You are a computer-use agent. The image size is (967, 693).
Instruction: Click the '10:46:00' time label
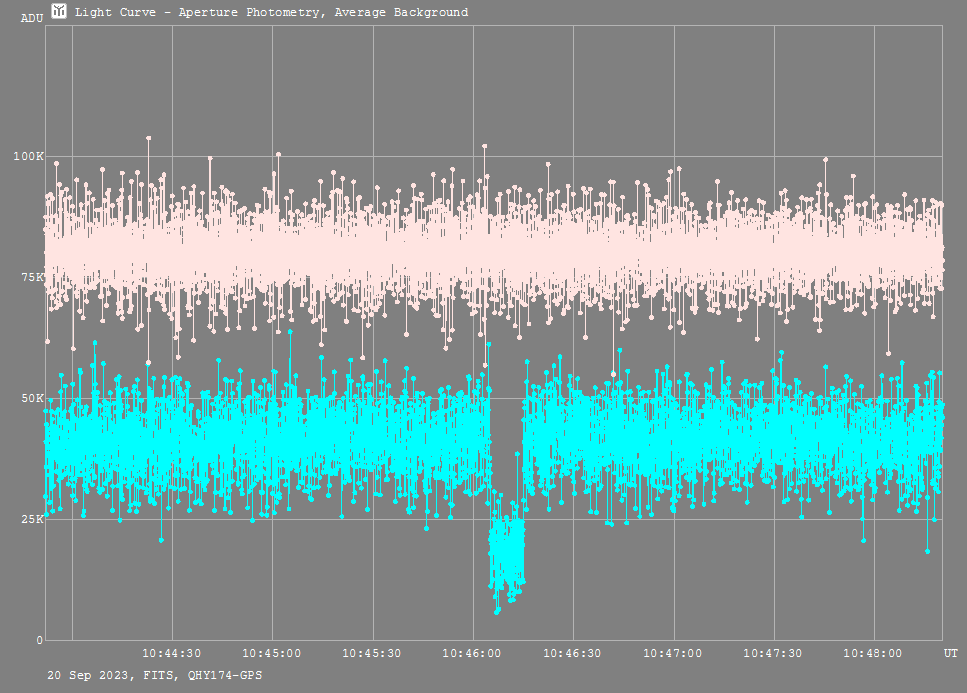coord(472,654)
